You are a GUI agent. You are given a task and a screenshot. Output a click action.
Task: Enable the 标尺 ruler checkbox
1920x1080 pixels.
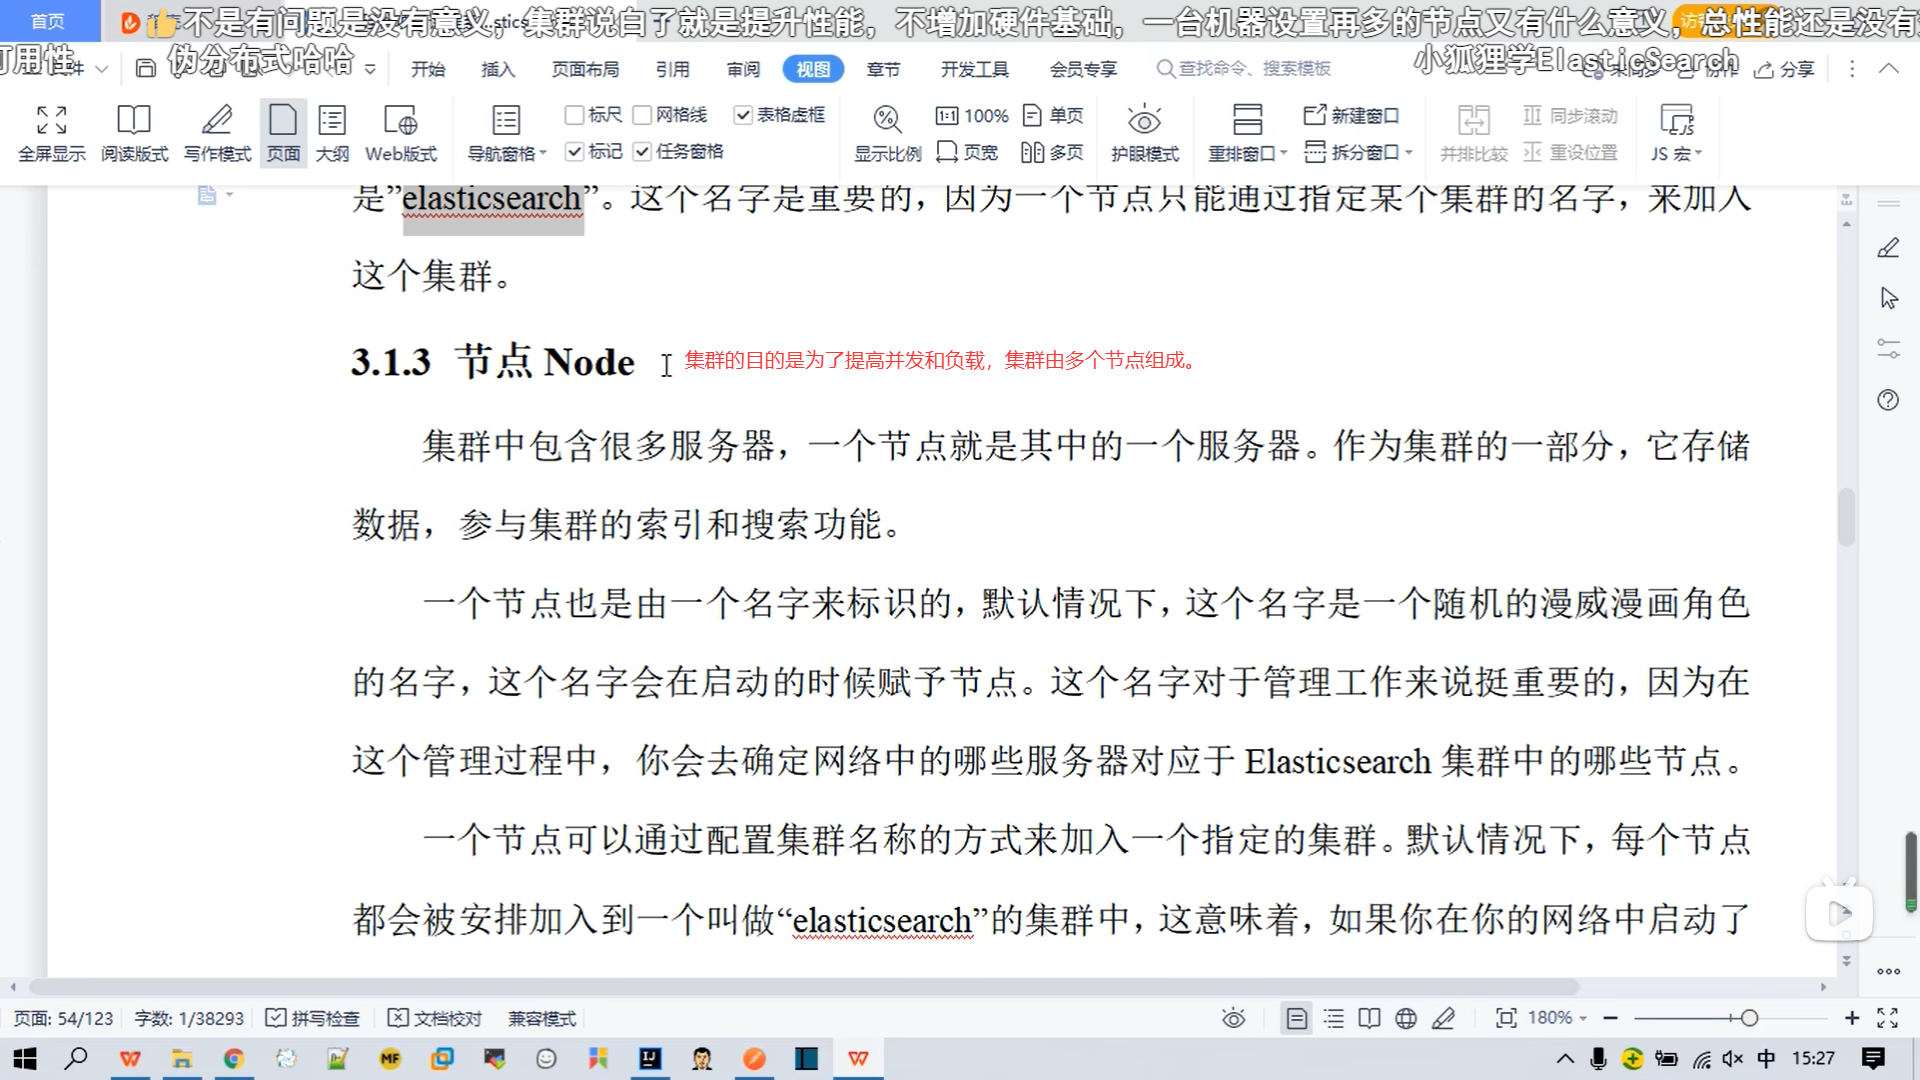[x=575, y=115]
